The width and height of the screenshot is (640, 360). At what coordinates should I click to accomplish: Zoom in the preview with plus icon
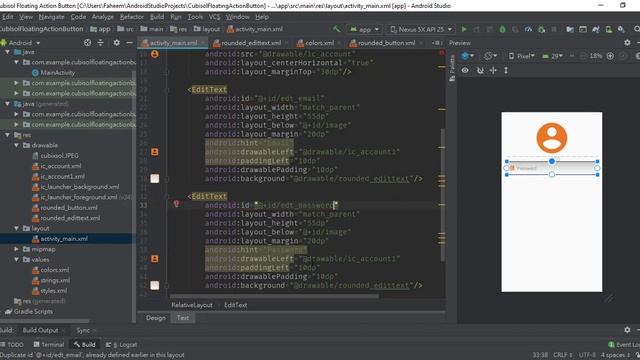[x=610, y=56]
